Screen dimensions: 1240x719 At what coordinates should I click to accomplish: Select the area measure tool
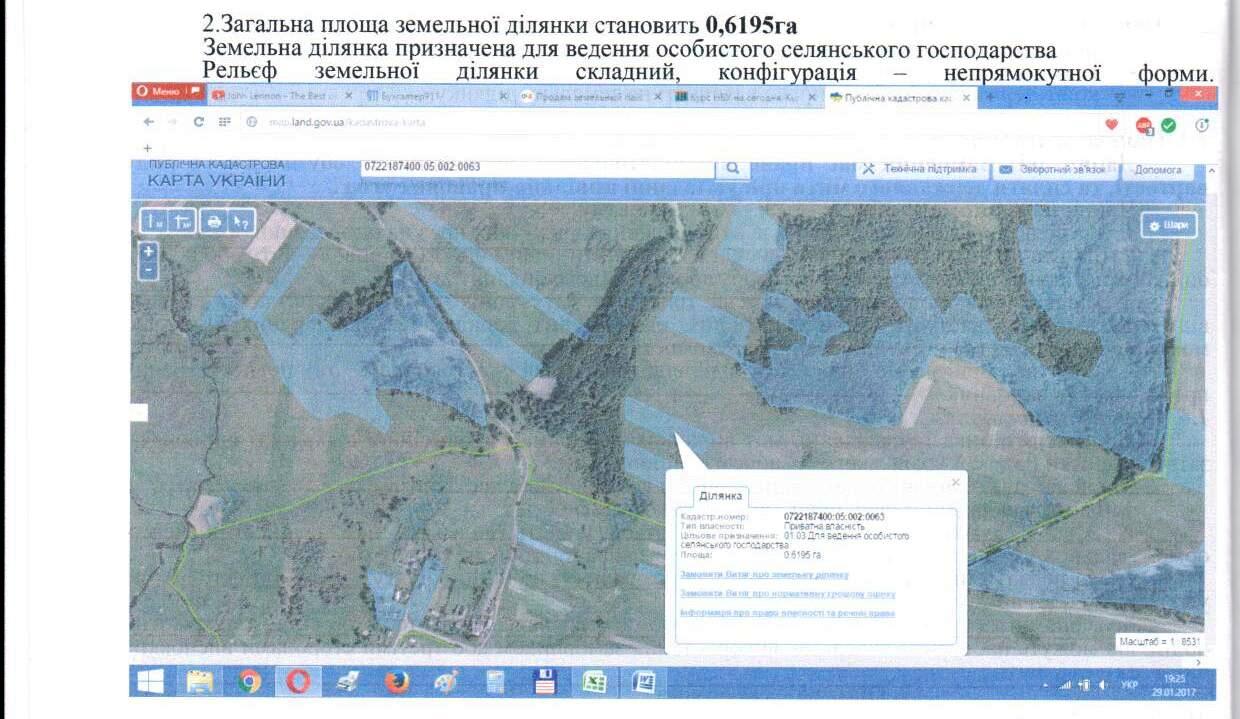[x=184, y=222]
